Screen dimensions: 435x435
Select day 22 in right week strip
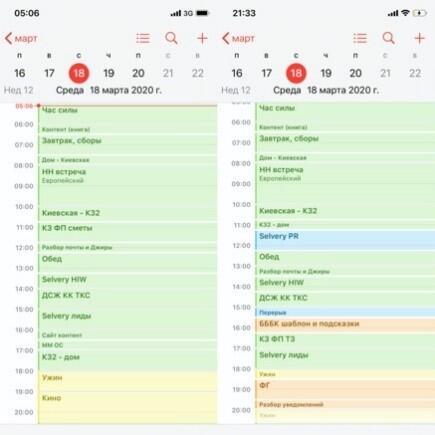pyautogui.click(x=415, y=73)
